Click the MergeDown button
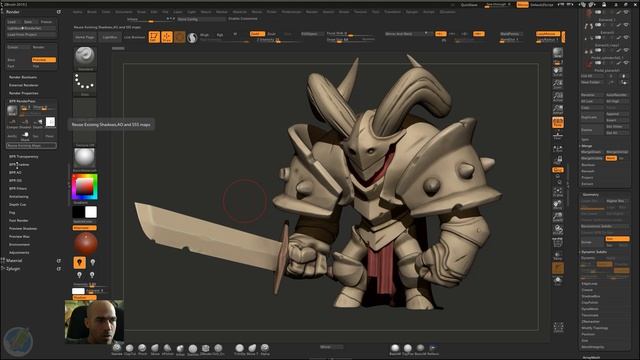The height and width of the screenshot is (360, 640). point(591,152)
